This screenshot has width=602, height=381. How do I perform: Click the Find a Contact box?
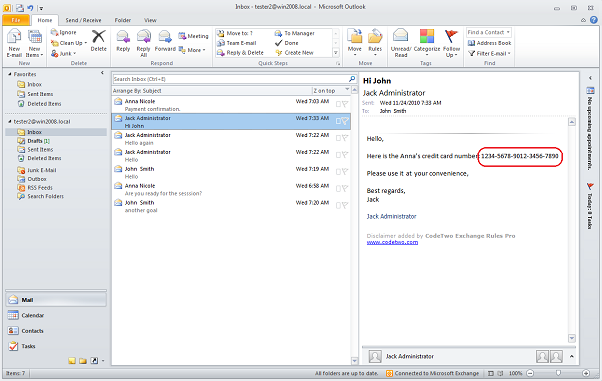(x=489, y=32)
